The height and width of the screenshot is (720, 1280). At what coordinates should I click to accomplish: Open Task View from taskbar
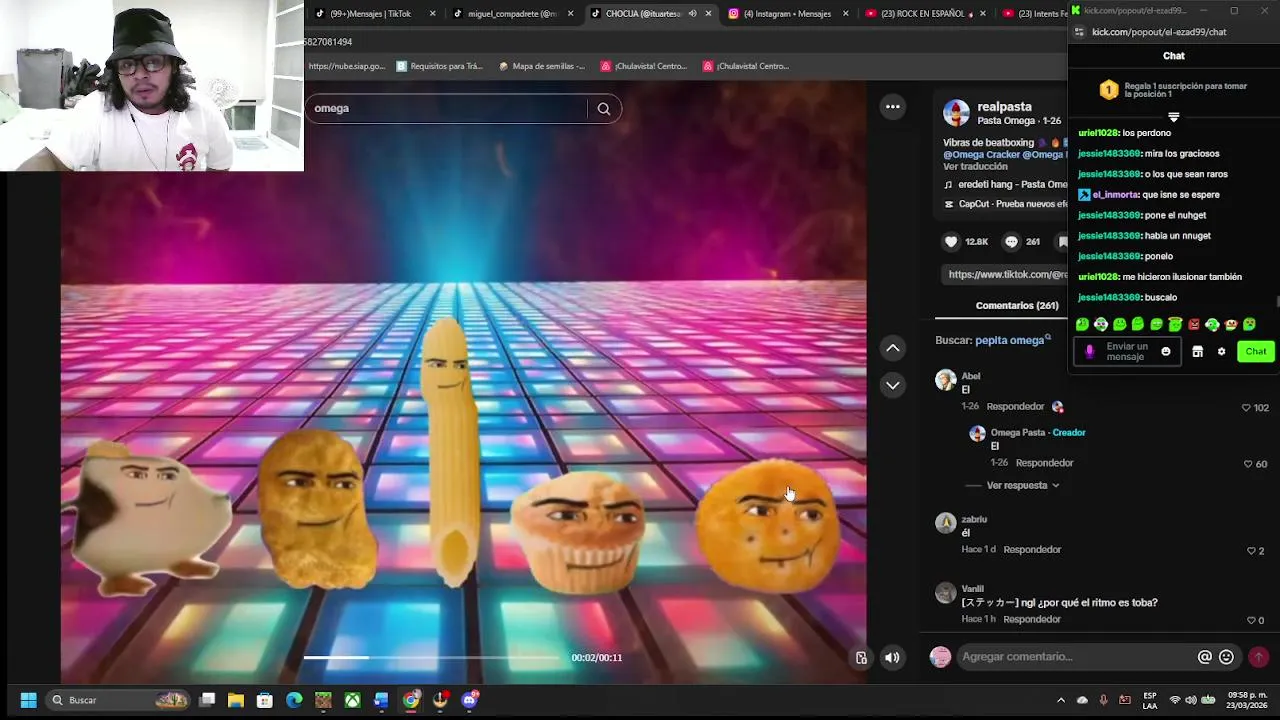click(x=207, y=700)
